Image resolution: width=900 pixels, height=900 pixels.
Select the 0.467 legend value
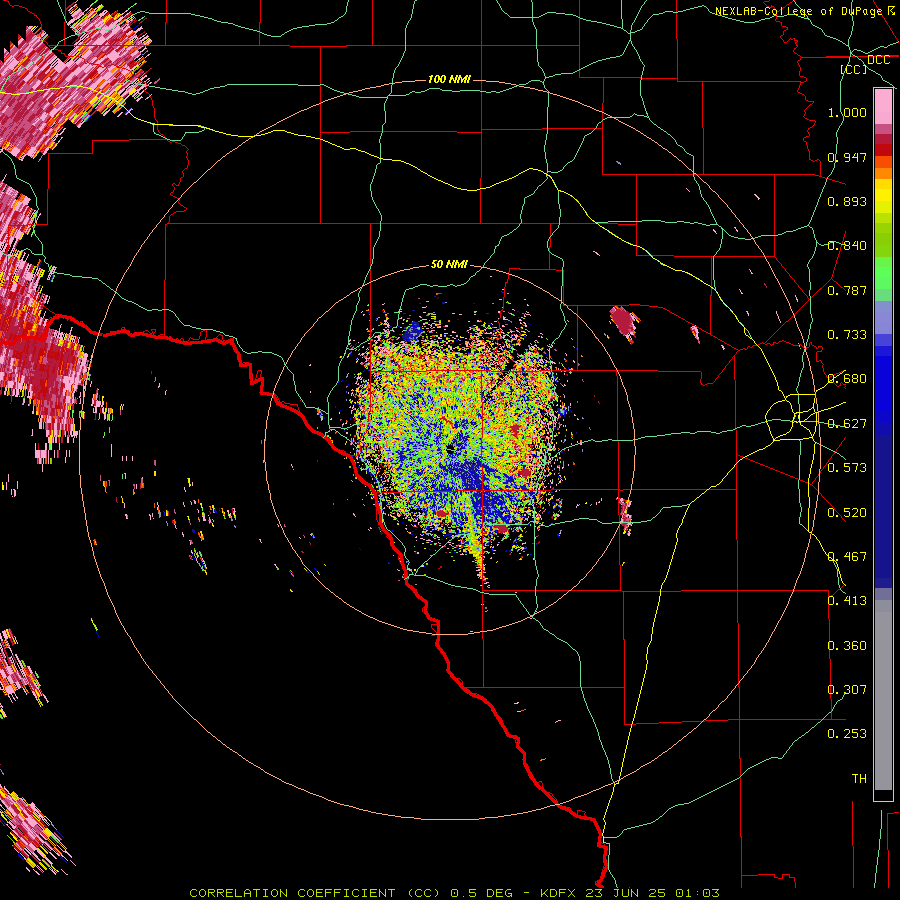tap(847, 557)
